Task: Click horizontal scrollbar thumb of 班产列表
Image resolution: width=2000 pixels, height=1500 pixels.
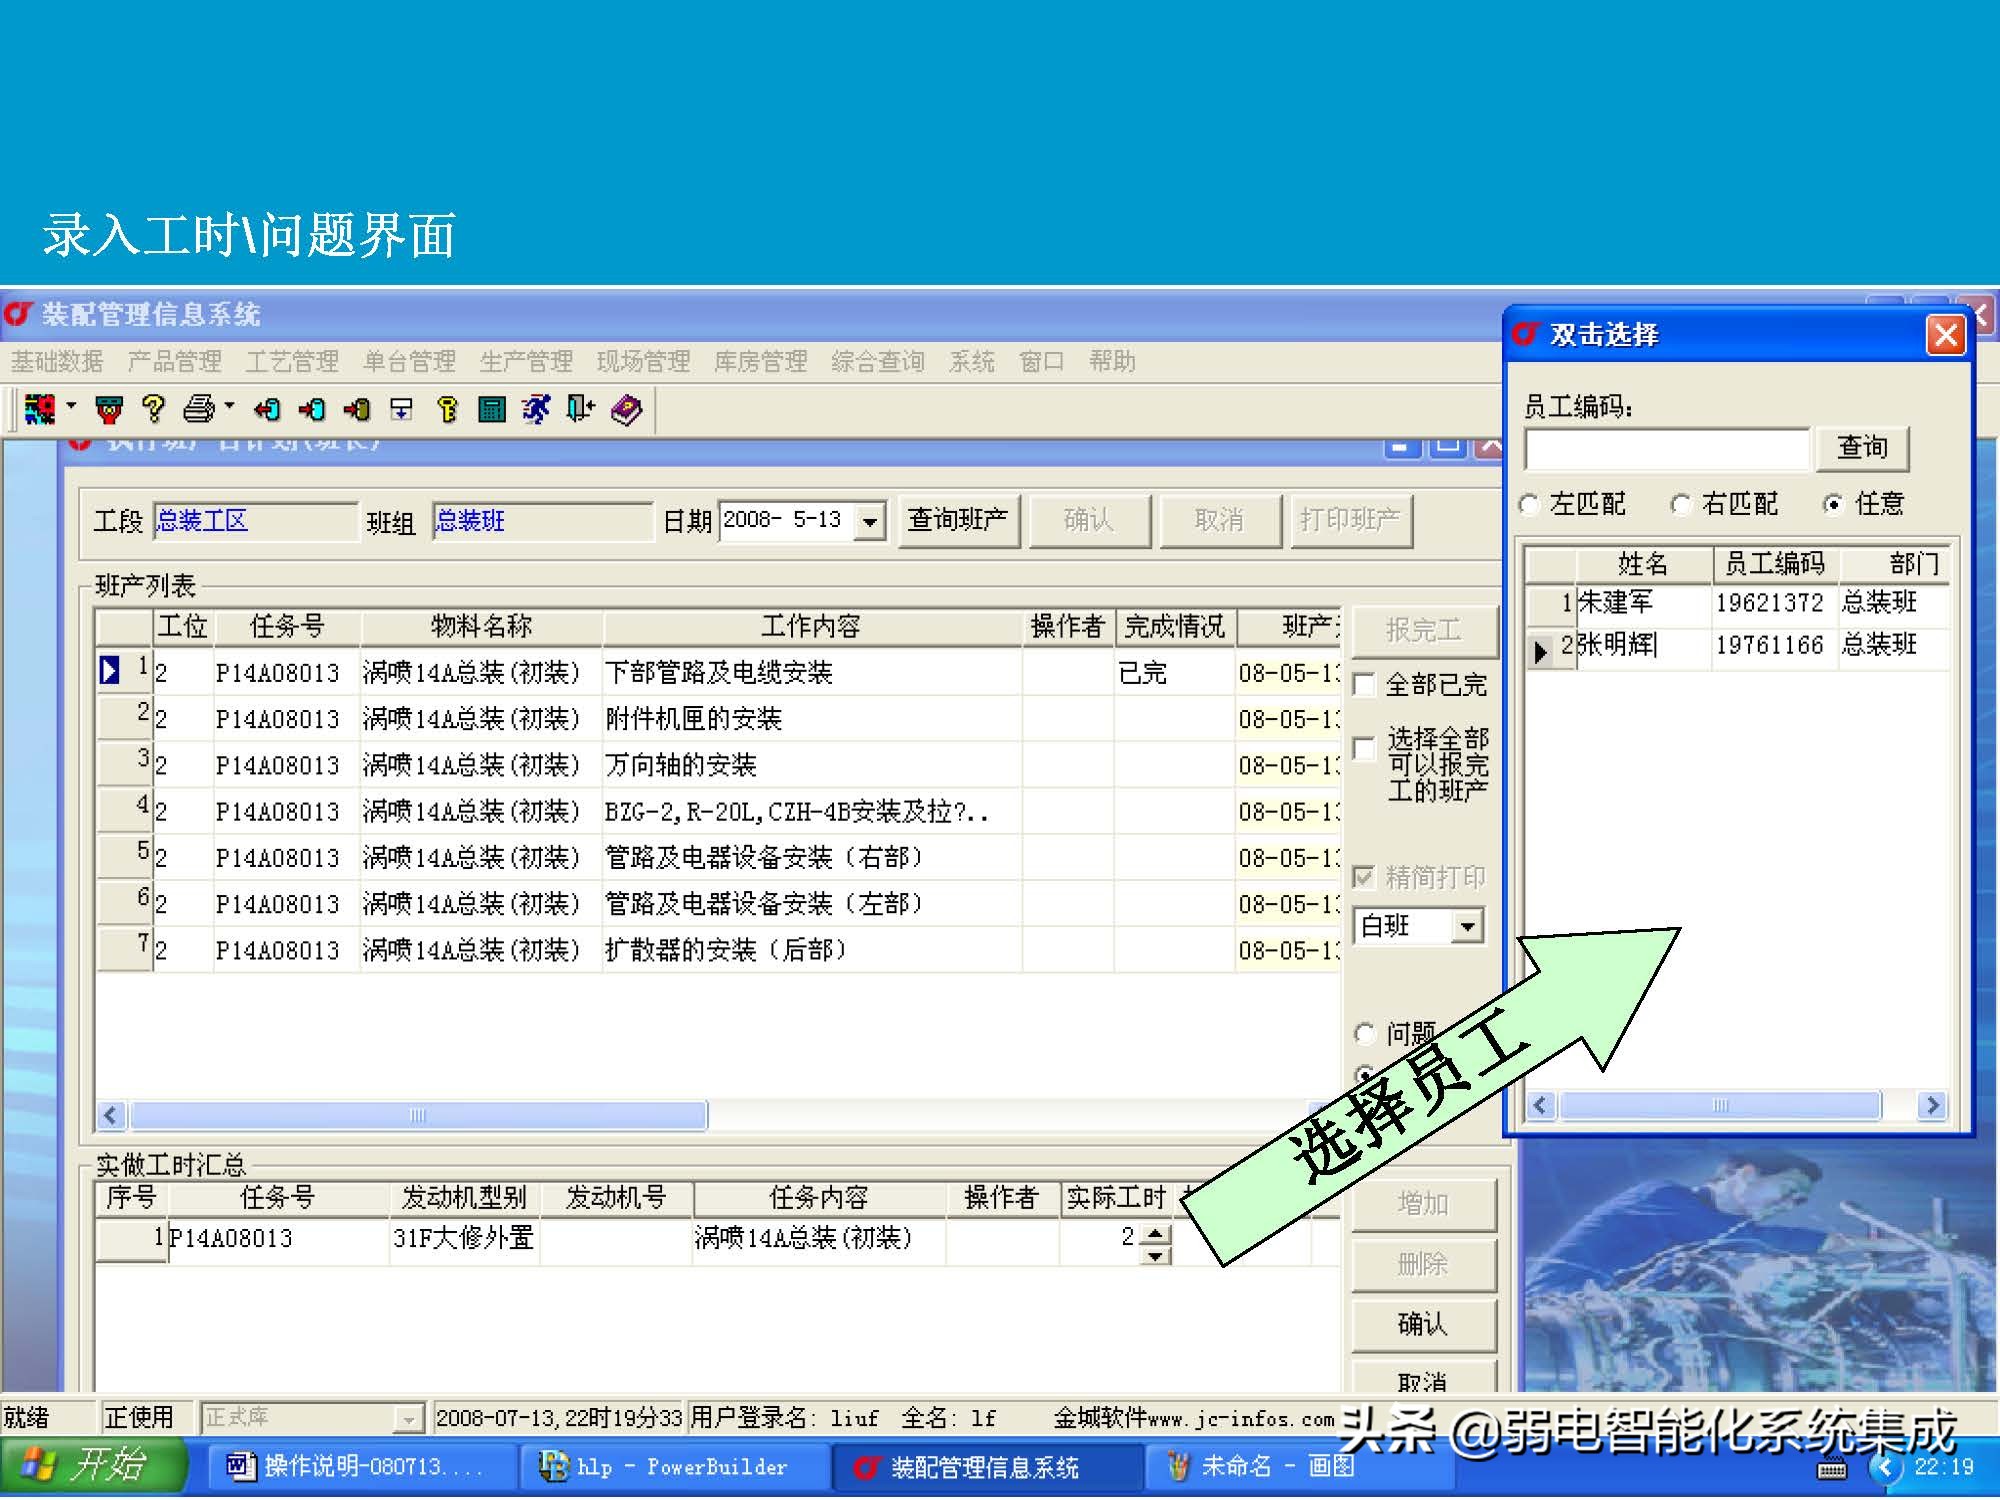Action: (x=418, y=1115)
